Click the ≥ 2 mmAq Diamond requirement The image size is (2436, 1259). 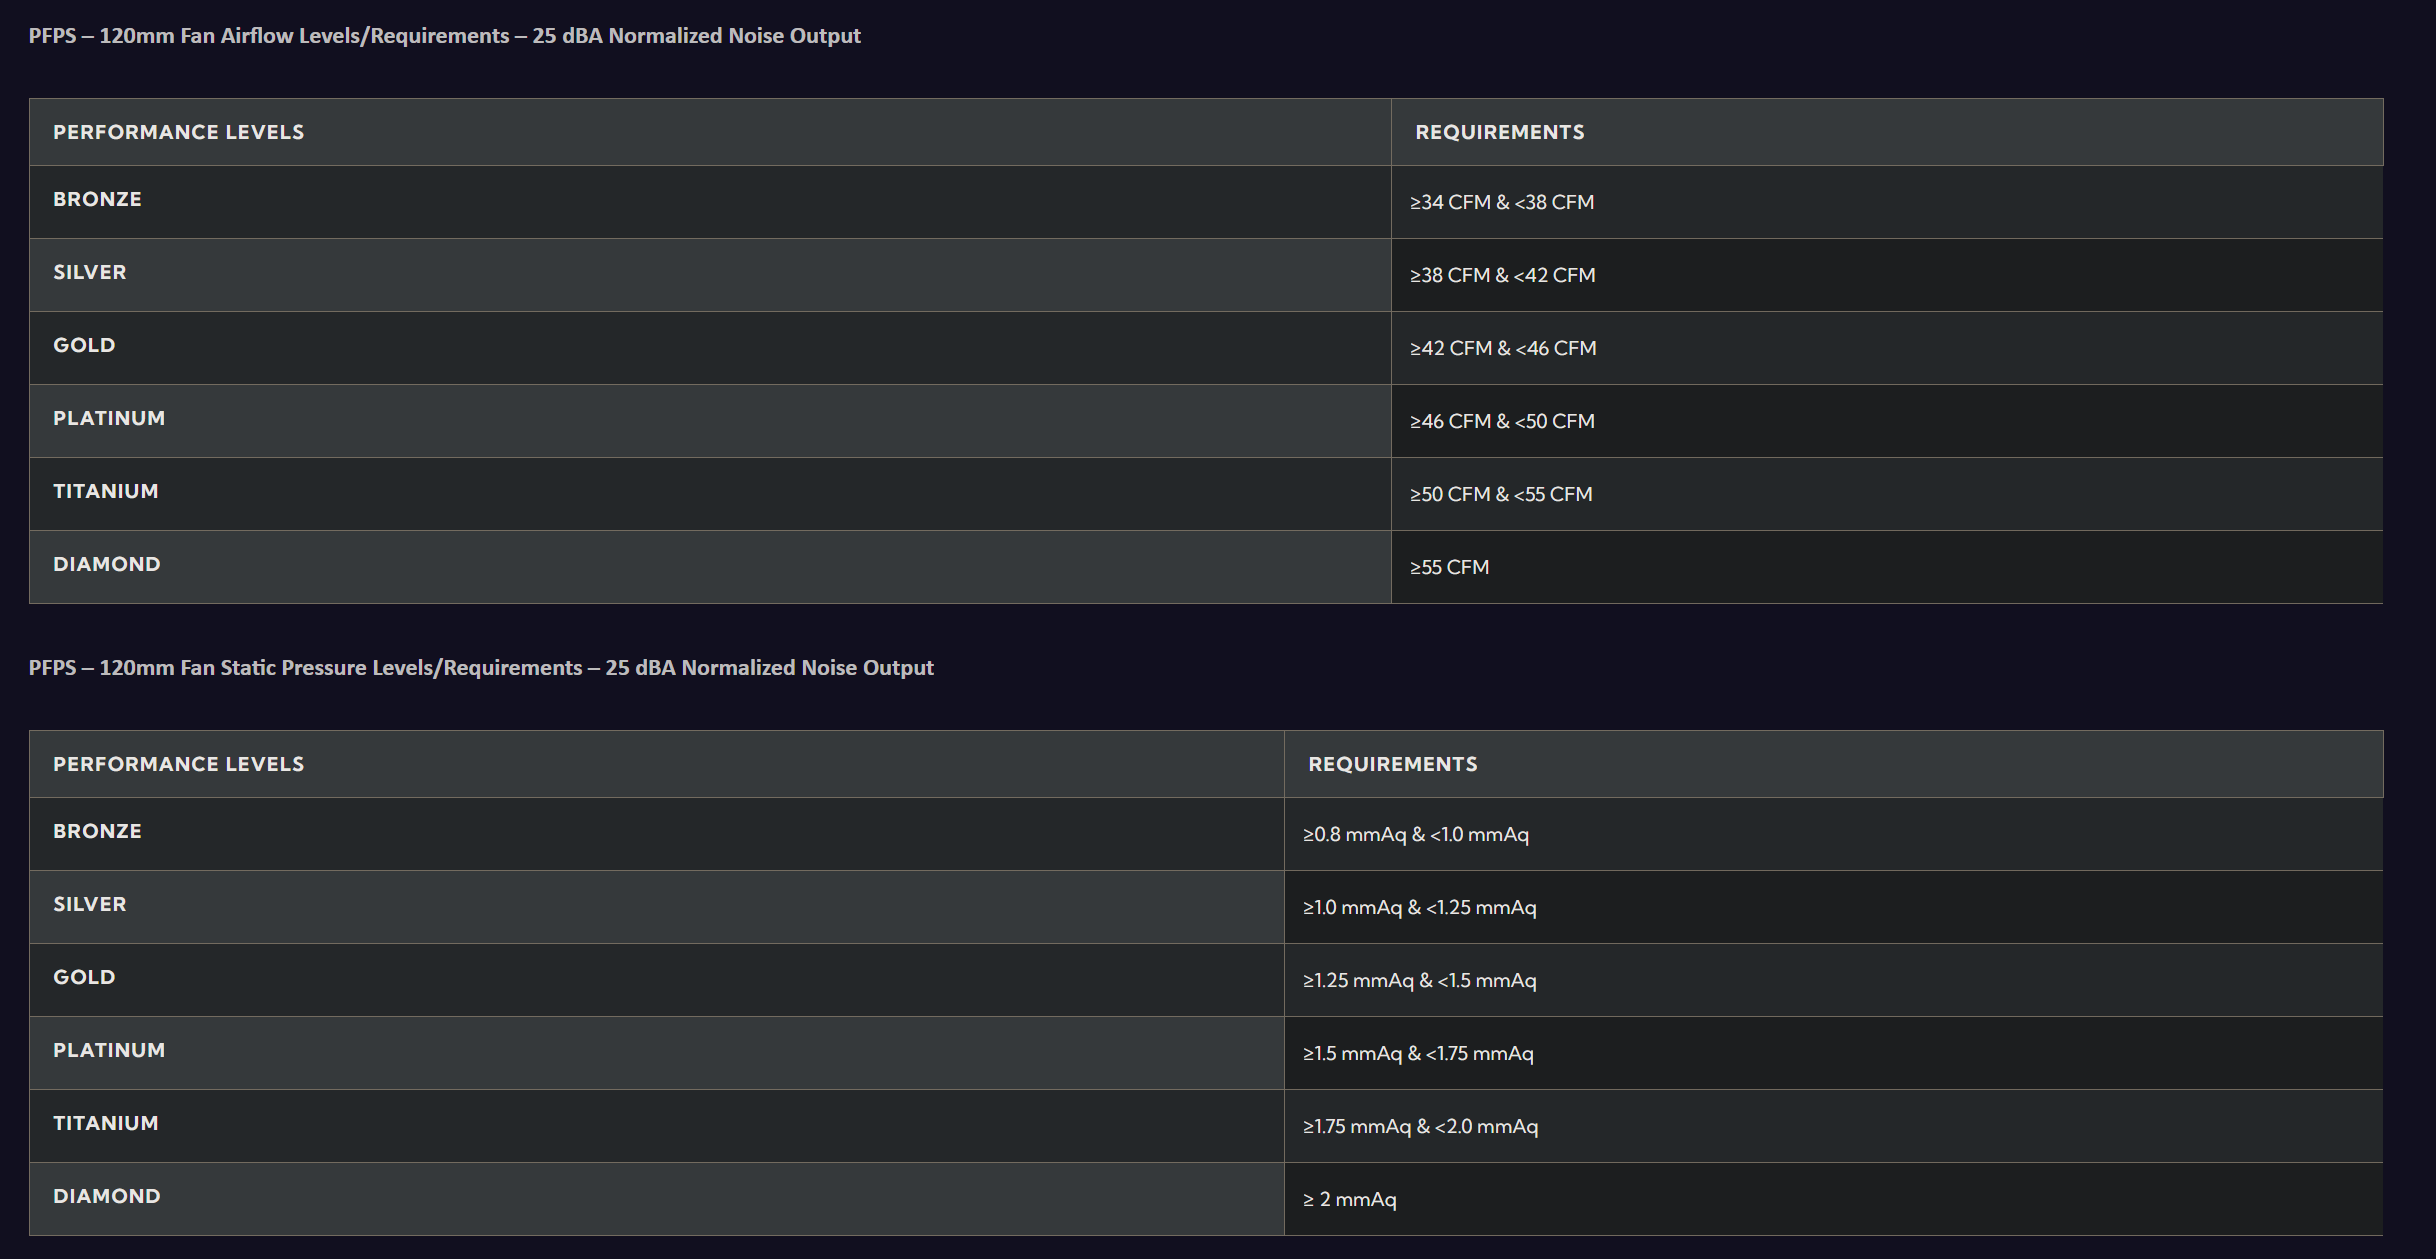coord(1349,1199)
